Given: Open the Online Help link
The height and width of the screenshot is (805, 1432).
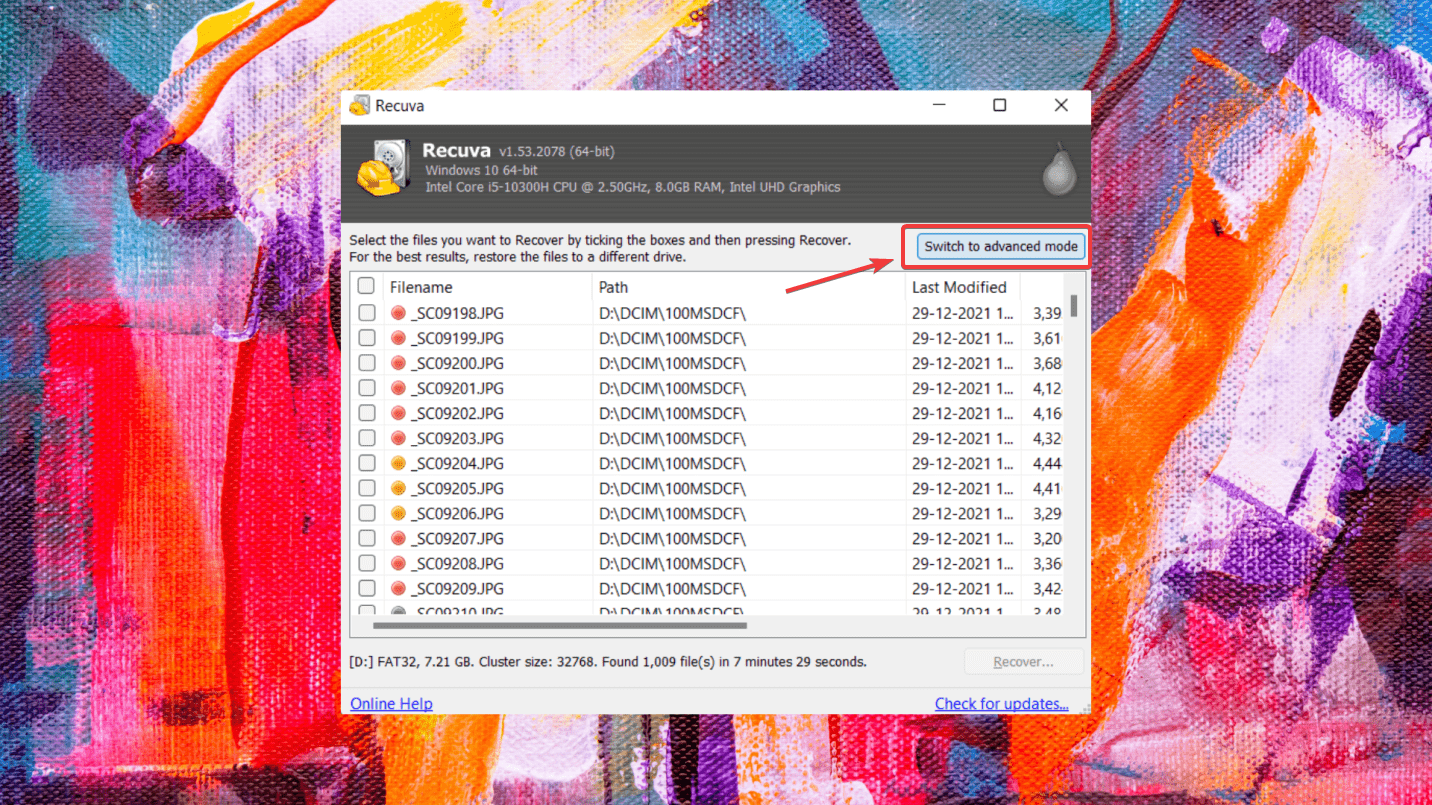Looking at the screenshot, I should pyautogui.click(x=391, y=704).
